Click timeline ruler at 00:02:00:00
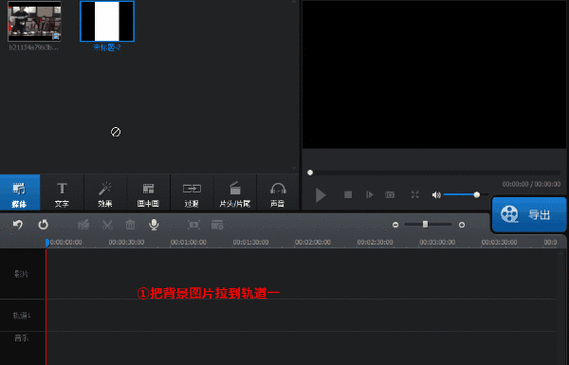The height and width of the screenshot is (365, 569). click(313, 242)
